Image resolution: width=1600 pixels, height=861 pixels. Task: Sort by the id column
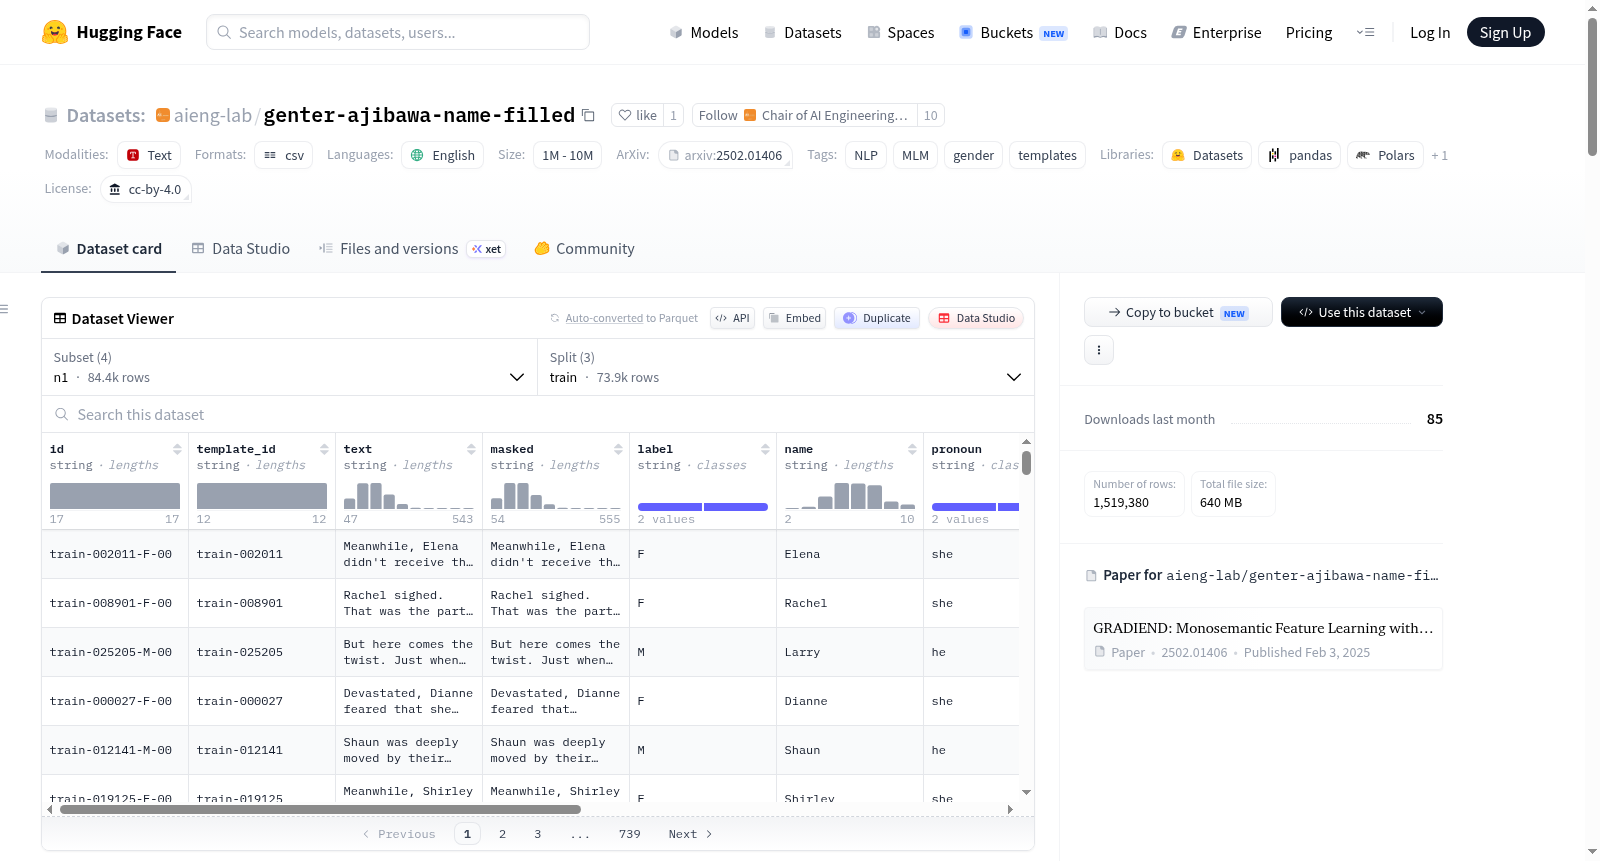[x=177, y=449]
